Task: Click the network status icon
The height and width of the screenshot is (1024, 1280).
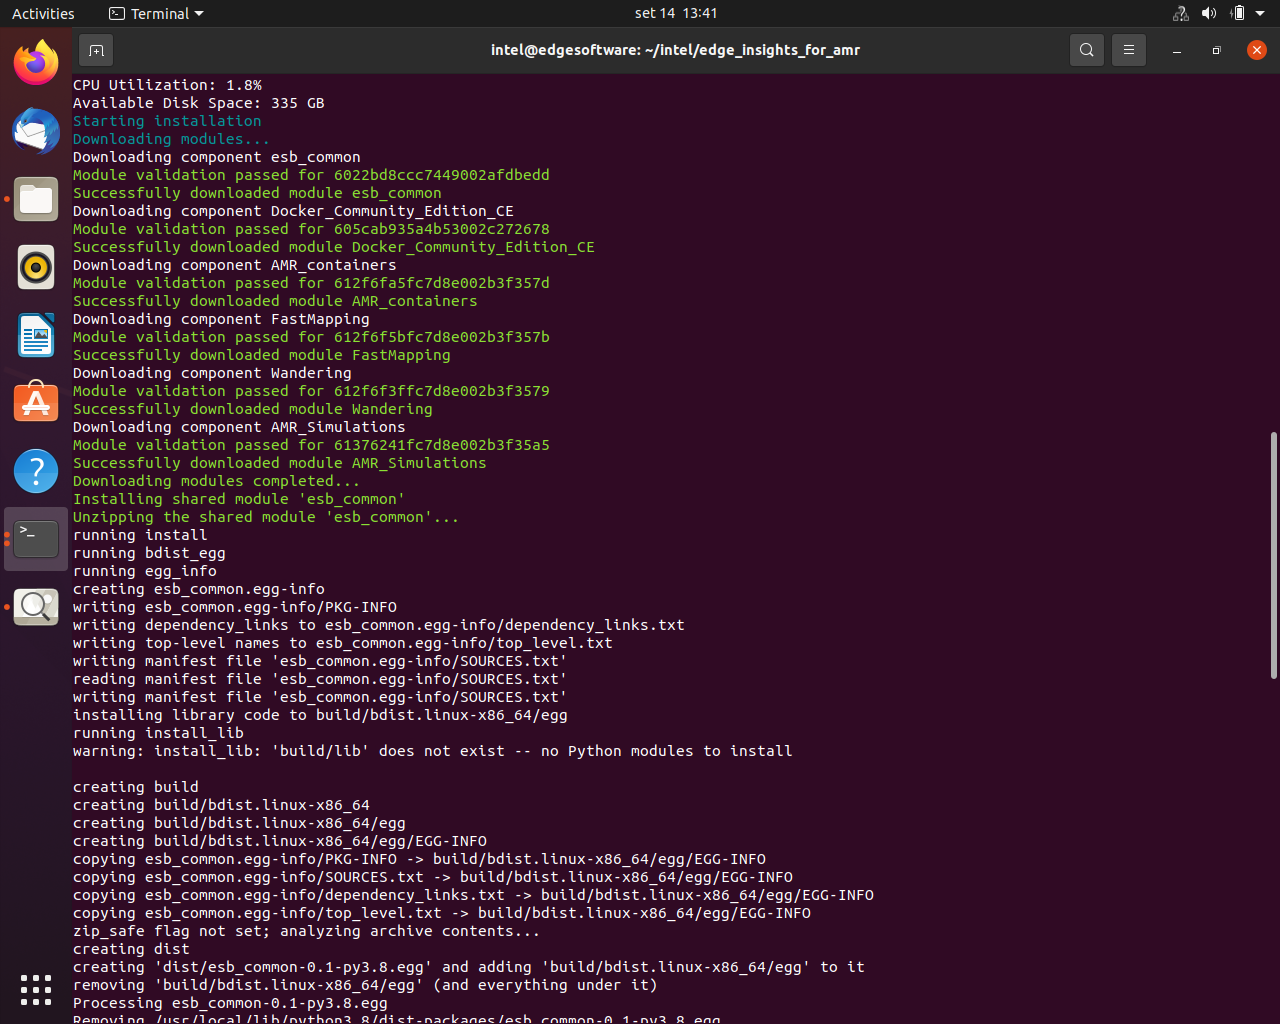Action: pyautogui.click(x=1180, y=13)
